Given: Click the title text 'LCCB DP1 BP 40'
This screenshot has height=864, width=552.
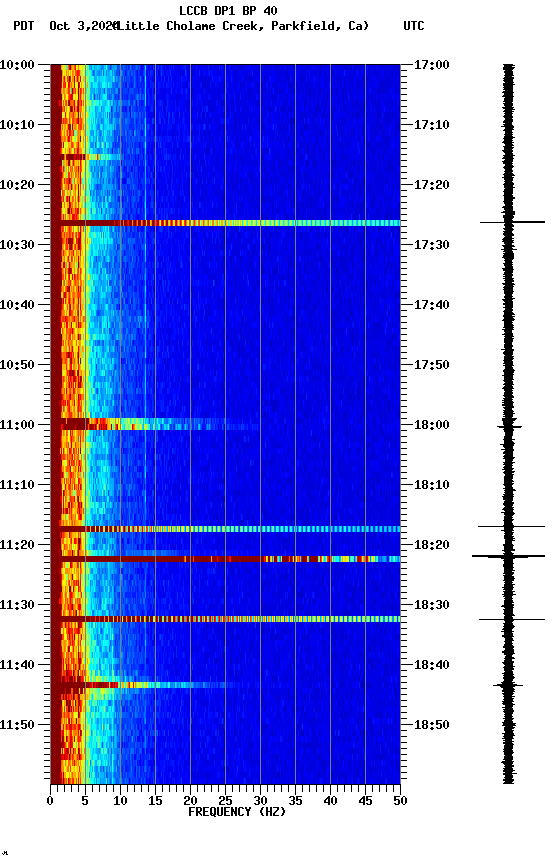Looking at the screenshot, I should tap(228, 10).
